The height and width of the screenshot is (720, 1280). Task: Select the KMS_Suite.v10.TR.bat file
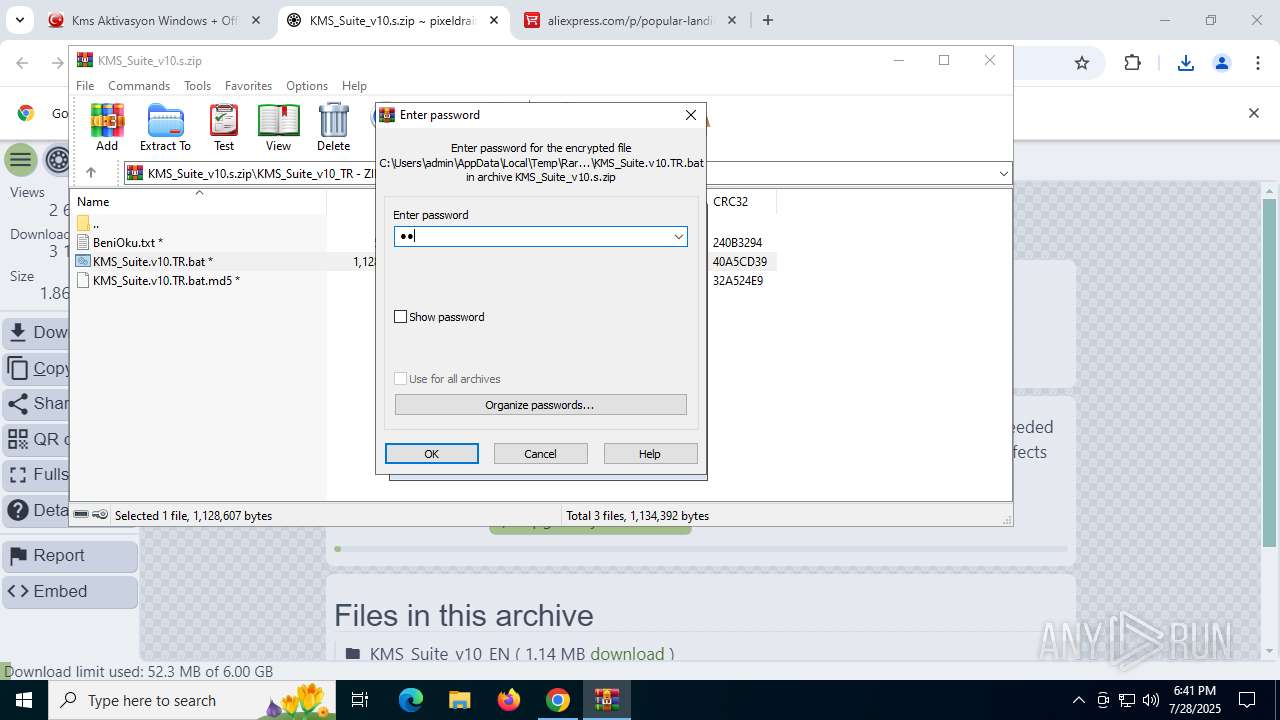click(152, 262)
